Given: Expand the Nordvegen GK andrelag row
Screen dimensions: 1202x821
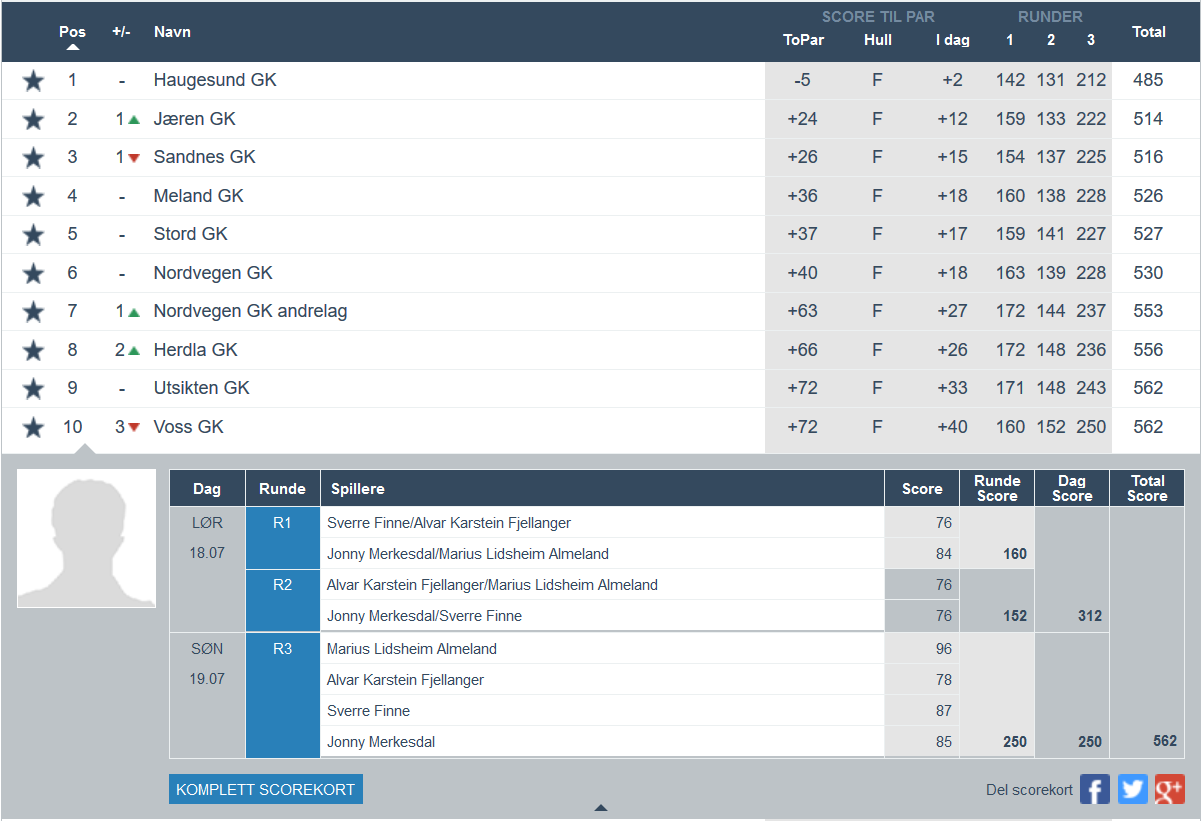Looking at the screenshot, I should tap(250, 312).
